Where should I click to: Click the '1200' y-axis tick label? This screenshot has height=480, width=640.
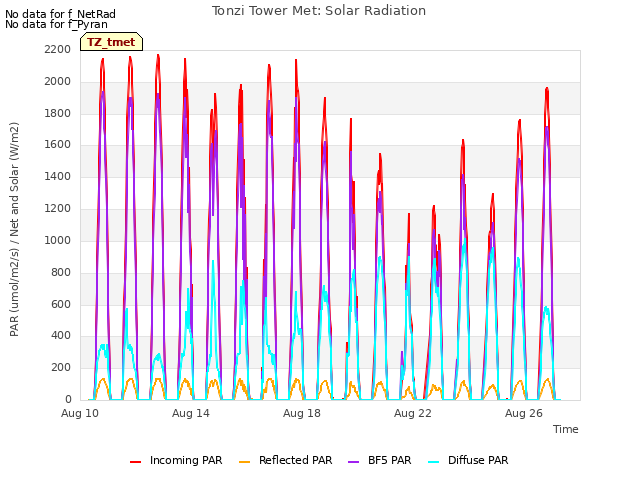[x=58, y=209]
